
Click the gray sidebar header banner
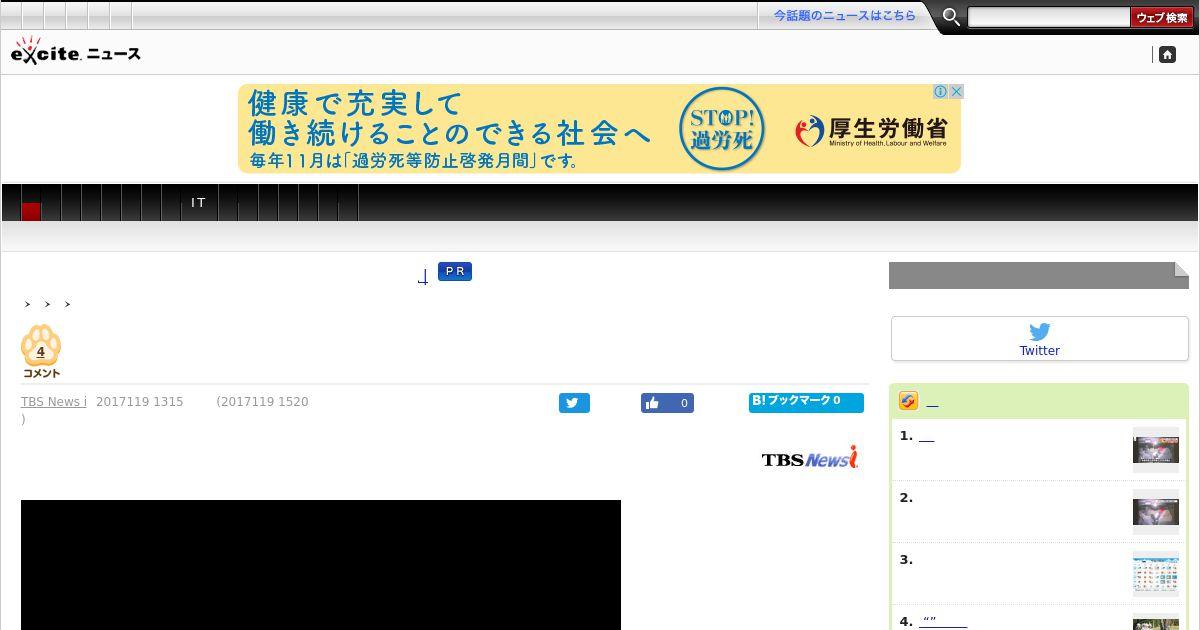[1039, 276]
